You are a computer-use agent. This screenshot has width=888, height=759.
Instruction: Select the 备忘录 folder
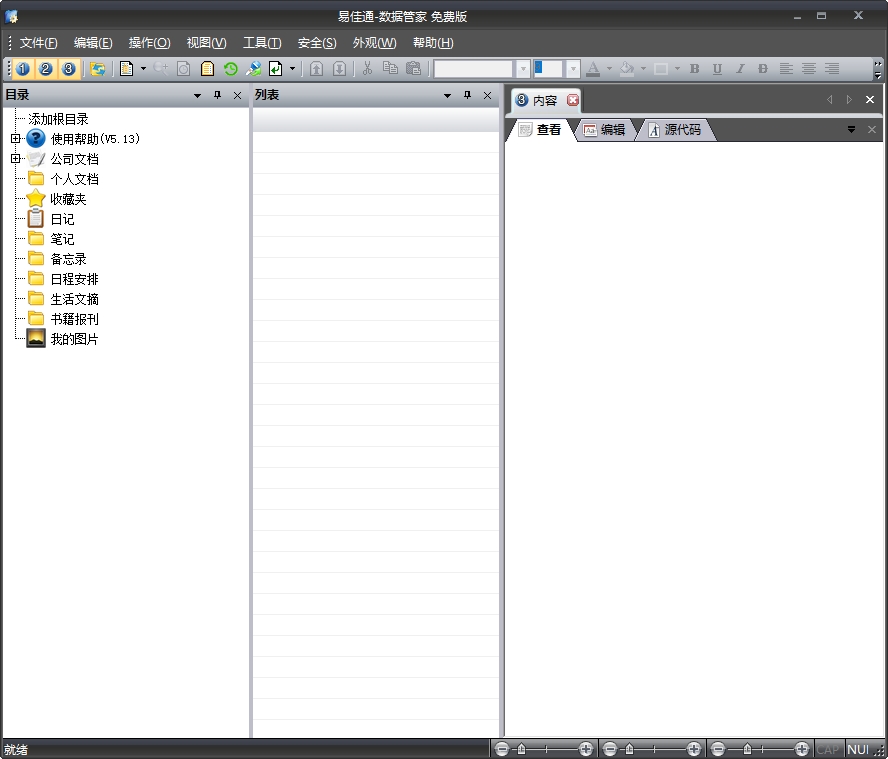point(68,259)
